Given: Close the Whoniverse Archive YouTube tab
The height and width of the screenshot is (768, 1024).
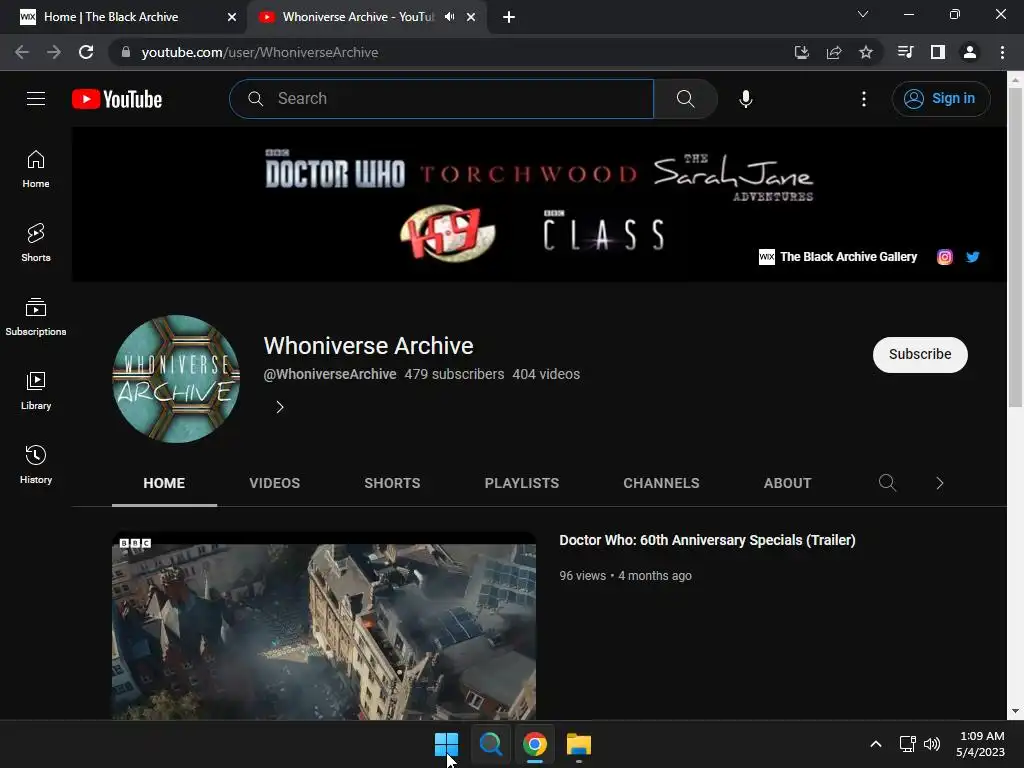Looking at the screenshot, I should [x=471, y=17].
